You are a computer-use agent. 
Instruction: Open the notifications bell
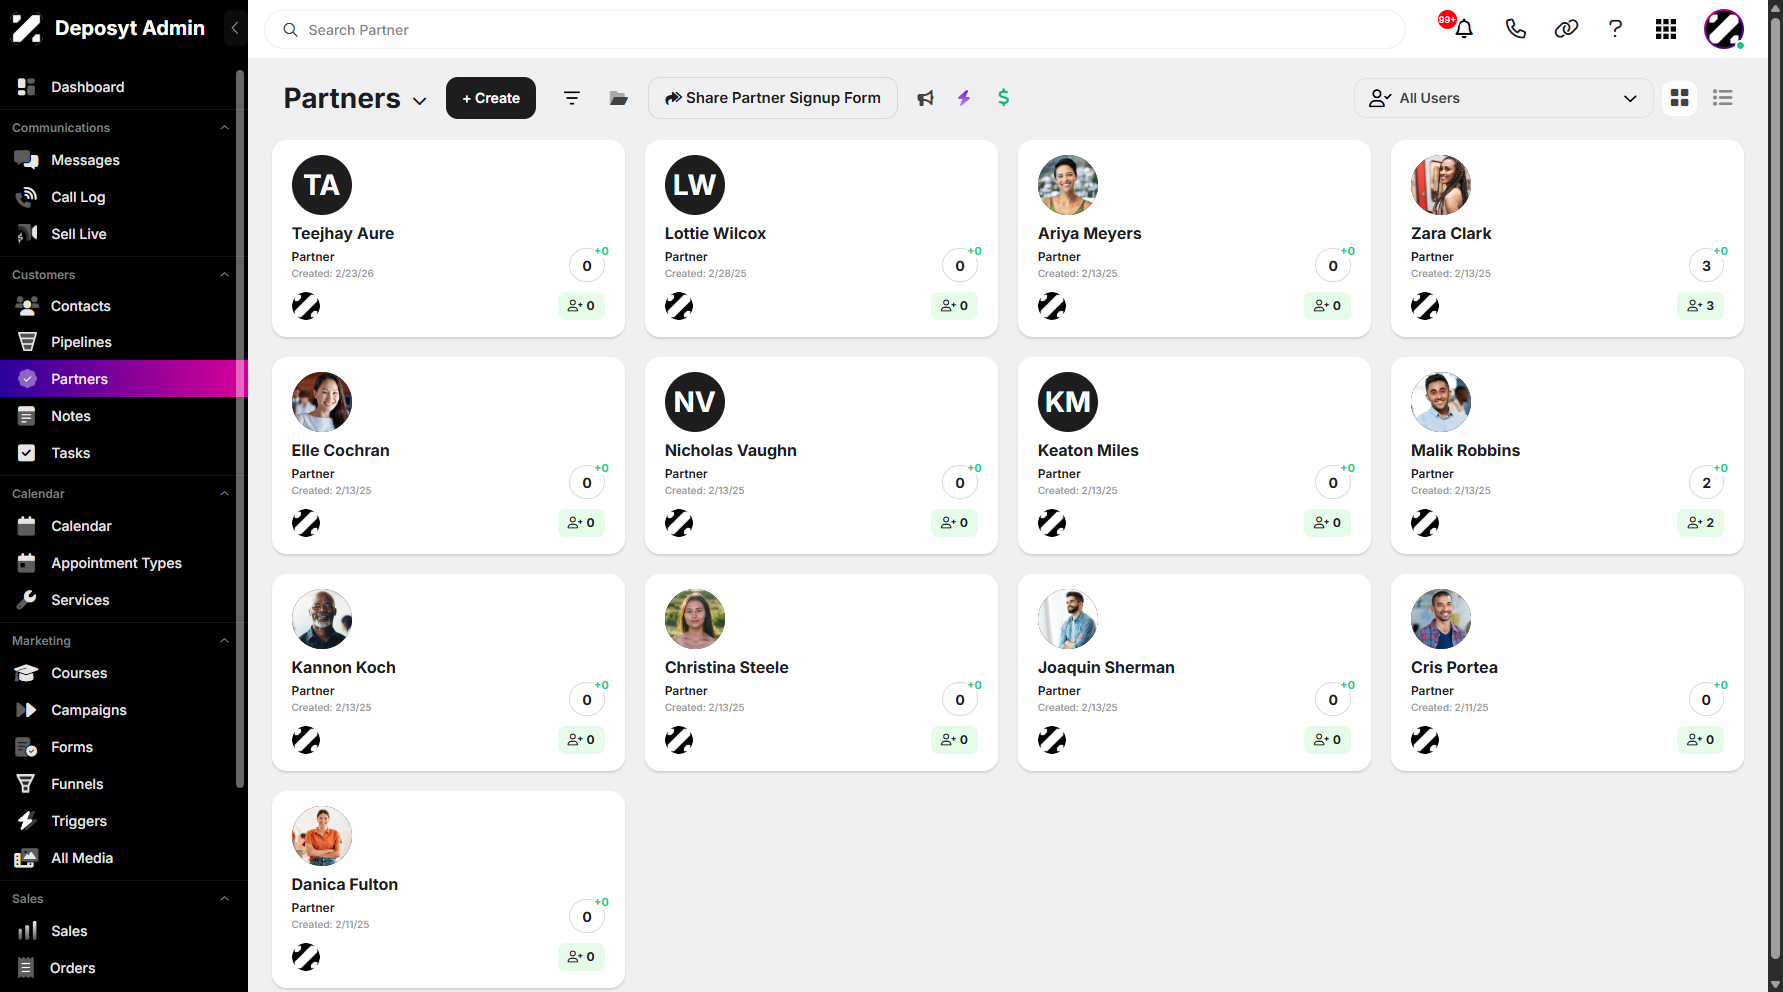pyautogui.click(x=1463, y=29)
